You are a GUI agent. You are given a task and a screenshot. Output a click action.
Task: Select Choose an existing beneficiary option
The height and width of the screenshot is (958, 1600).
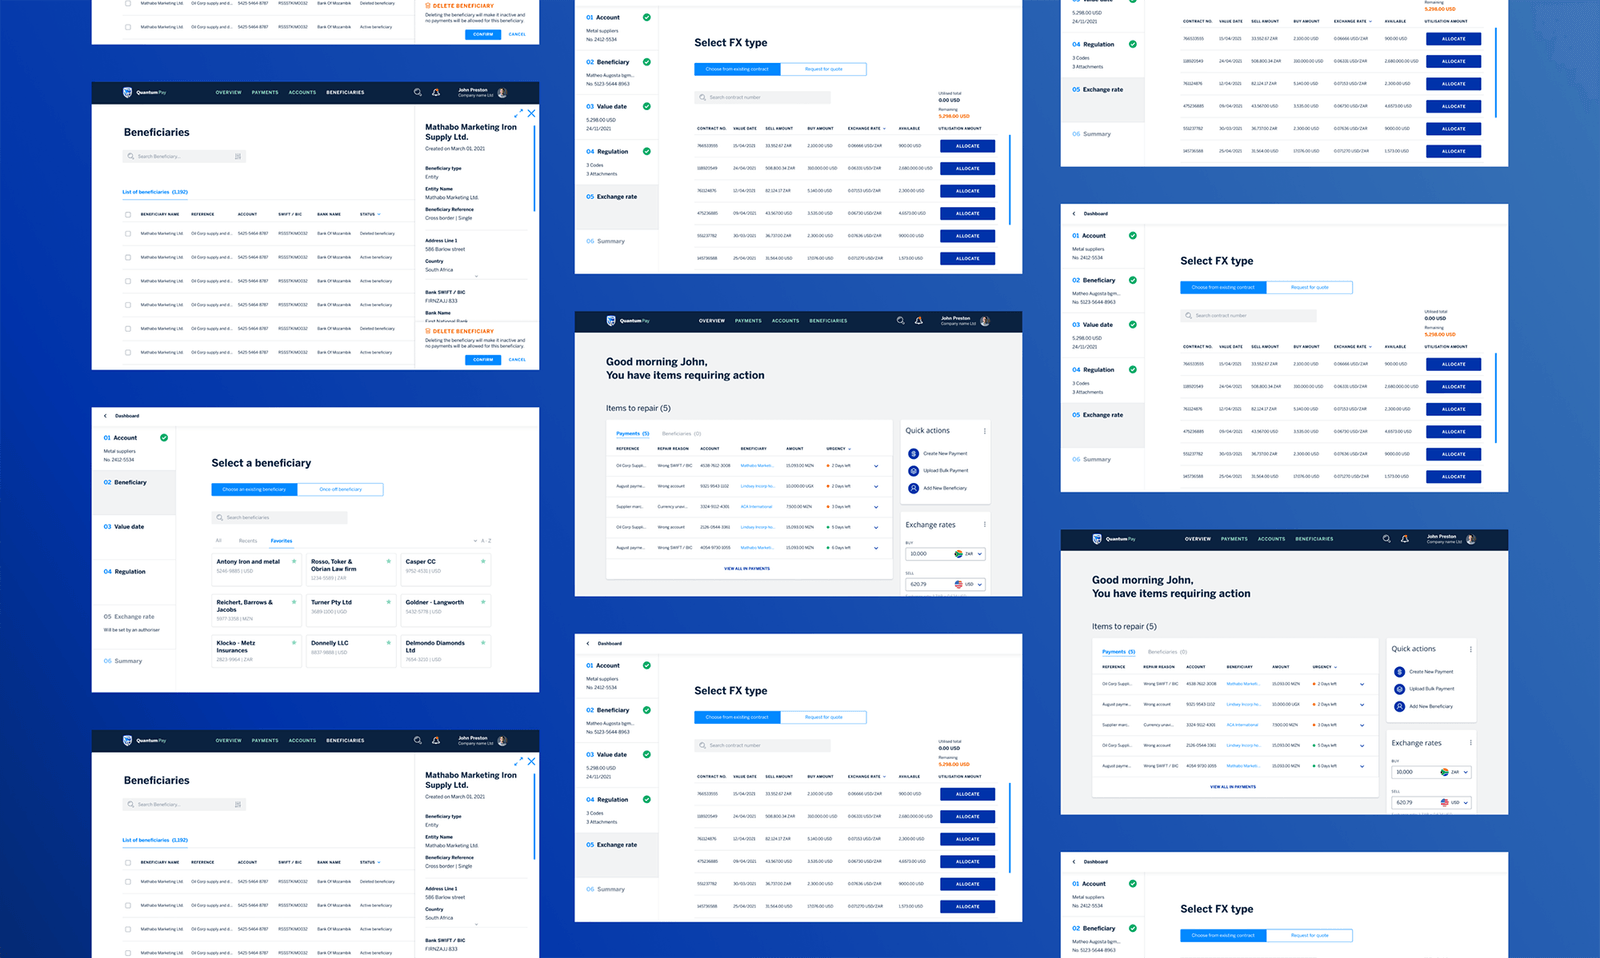pyautogui.click(x=254, y=490)
